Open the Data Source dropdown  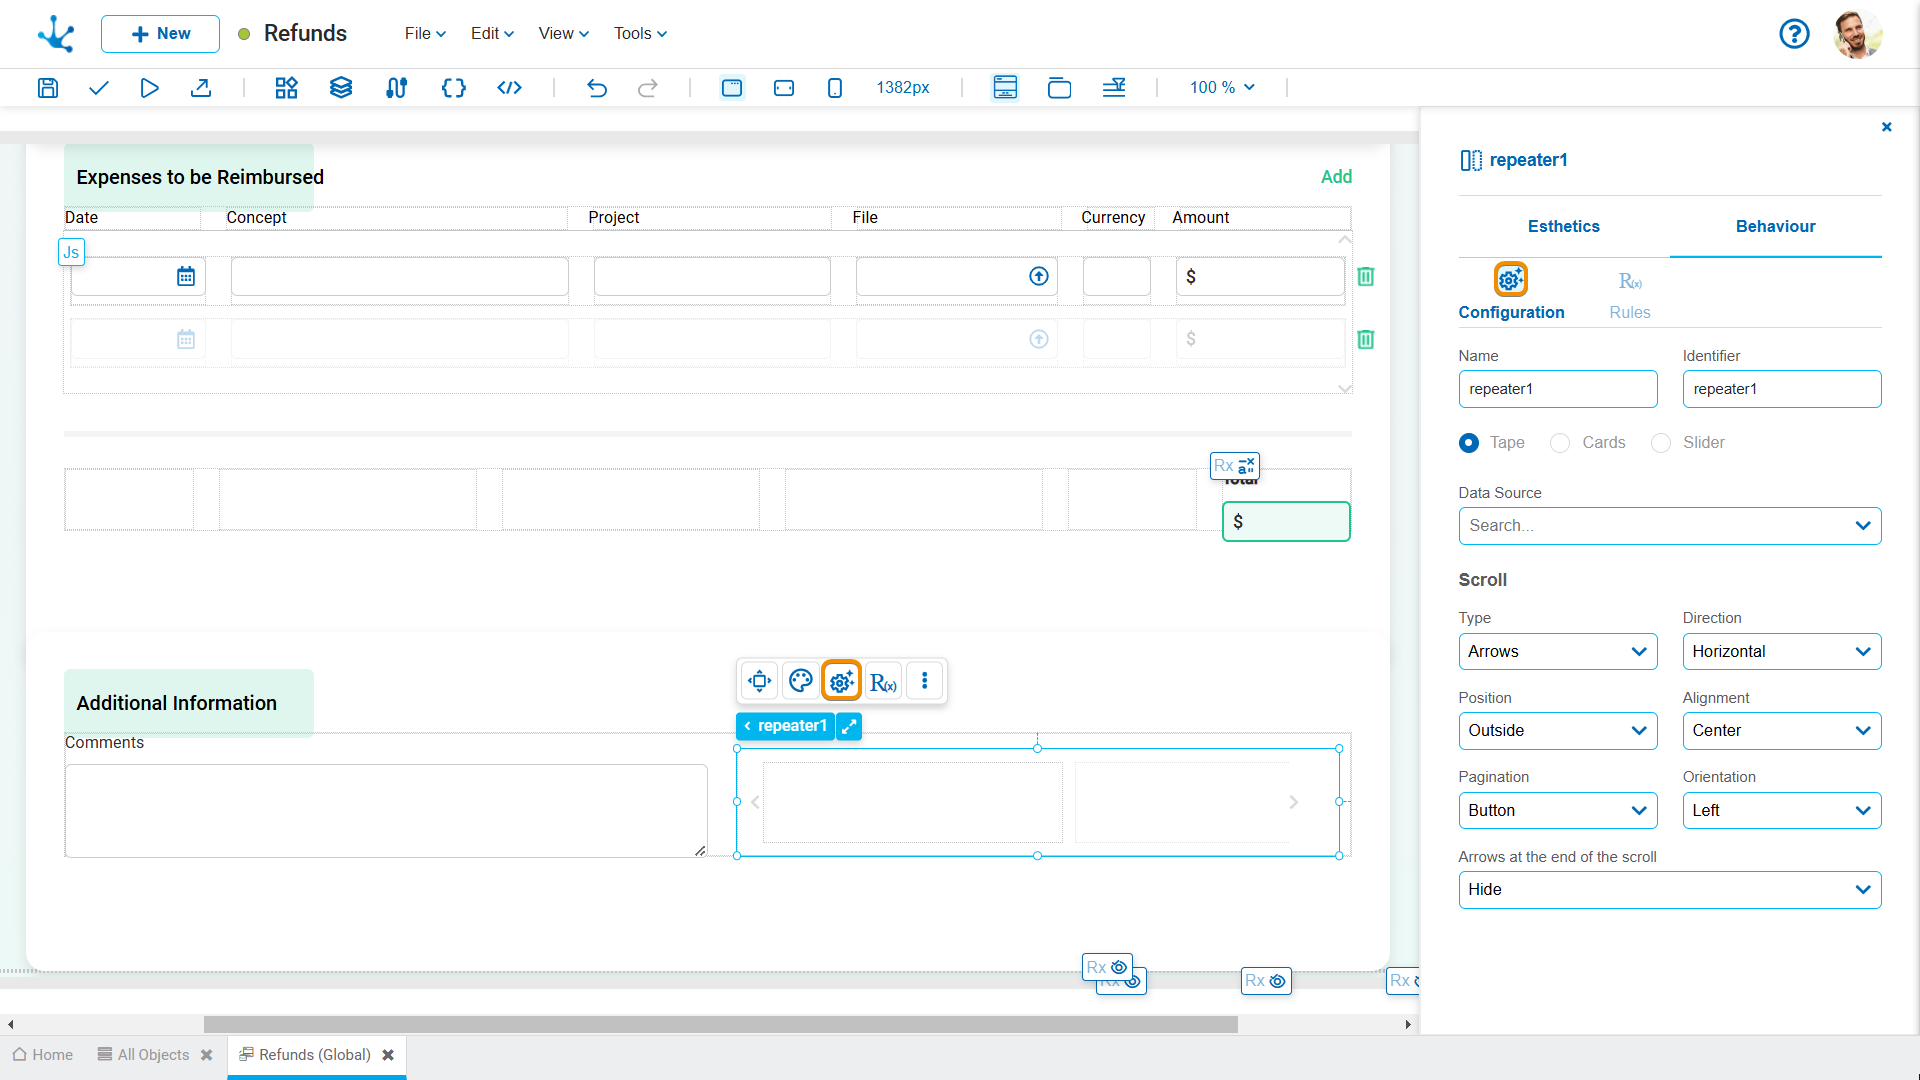(x=1669, y=526)
